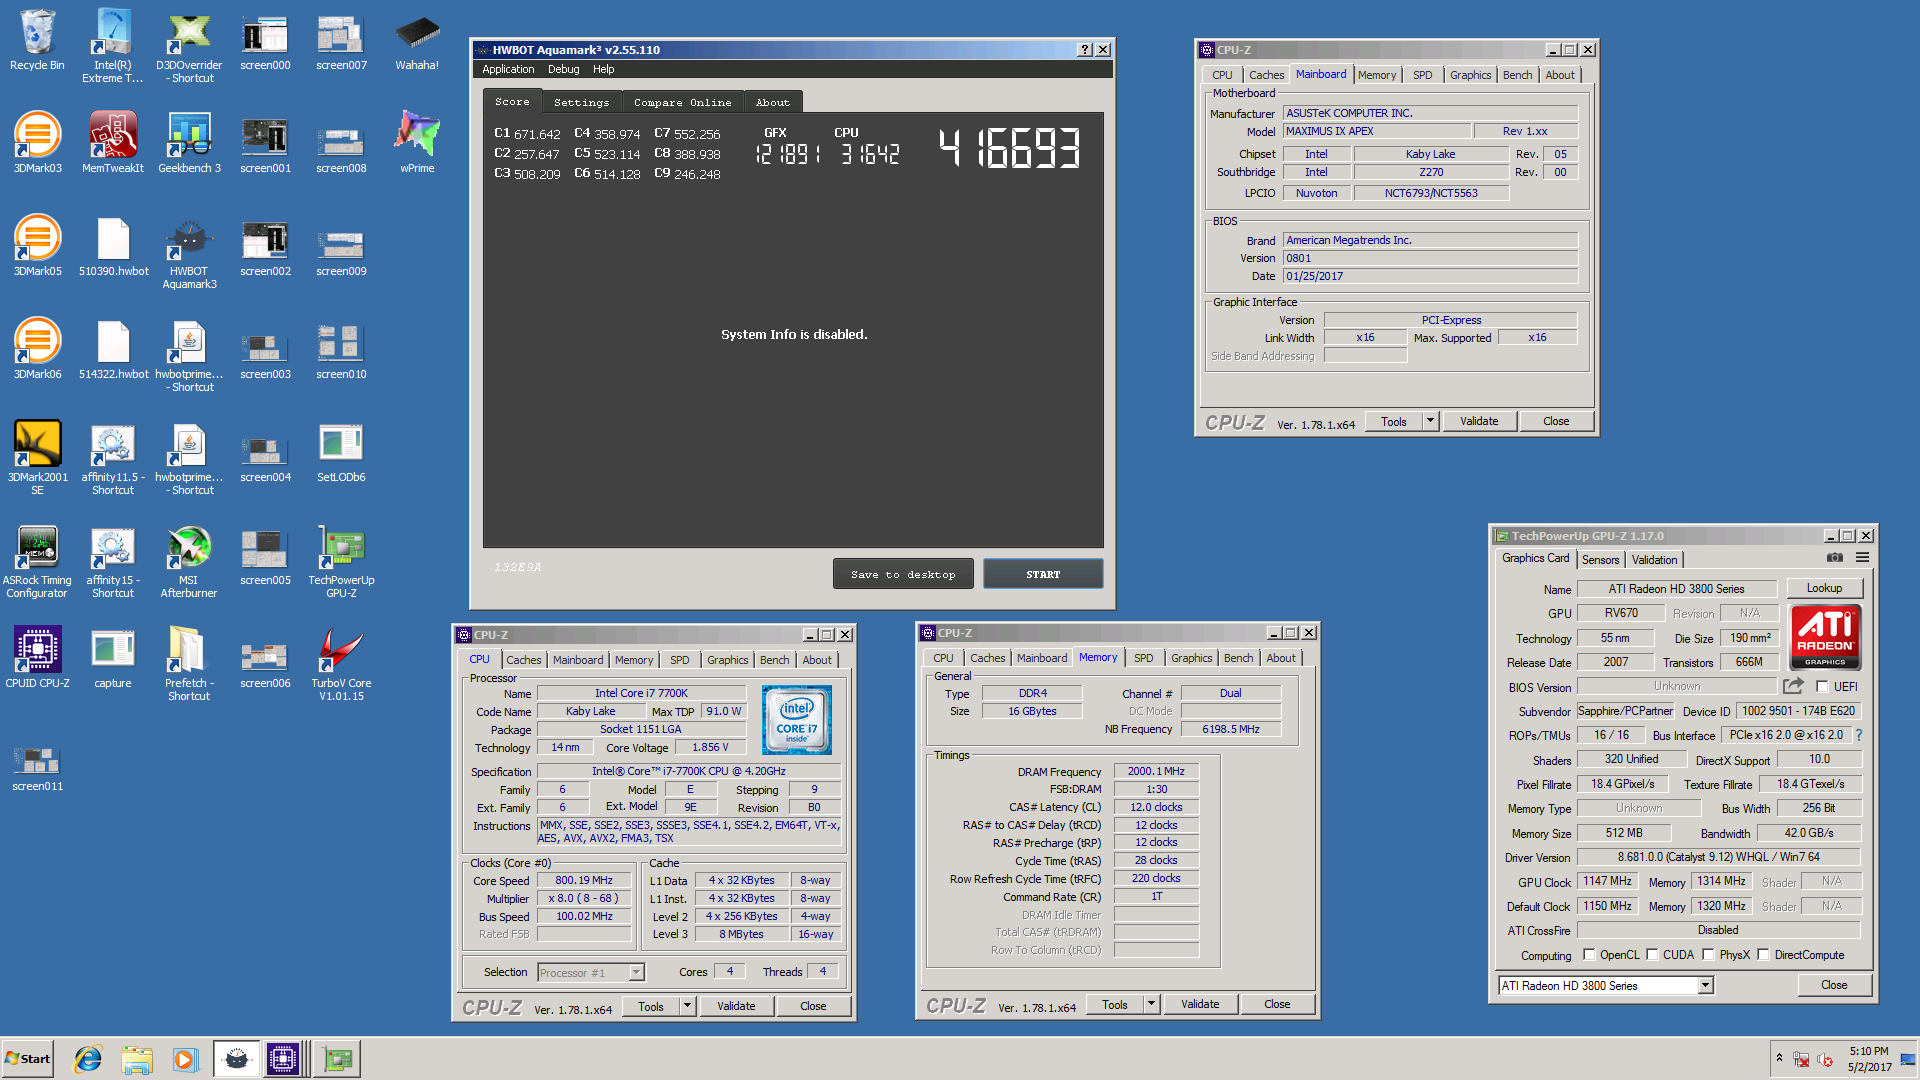Toggle the CUDA checkbox in GPU-Z
1920x1080 pixels.
pos(1652,955)
